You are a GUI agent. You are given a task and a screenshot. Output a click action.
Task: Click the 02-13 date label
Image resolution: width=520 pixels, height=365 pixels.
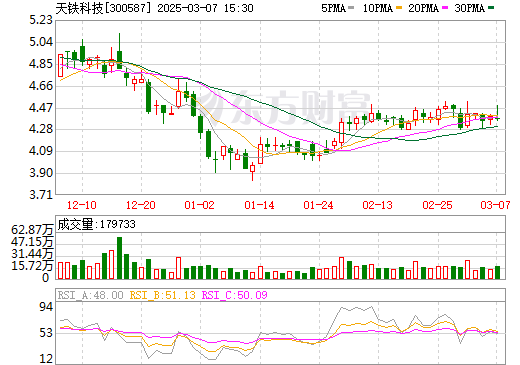(378, 205)
